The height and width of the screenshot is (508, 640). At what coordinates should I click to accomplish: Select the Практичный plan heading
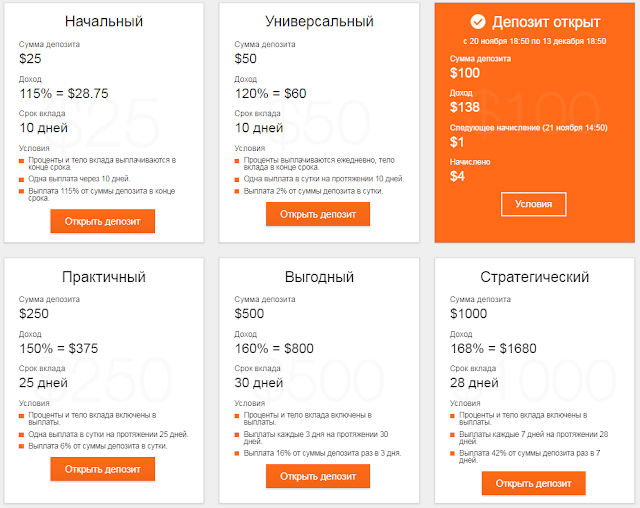pos(104,277)
